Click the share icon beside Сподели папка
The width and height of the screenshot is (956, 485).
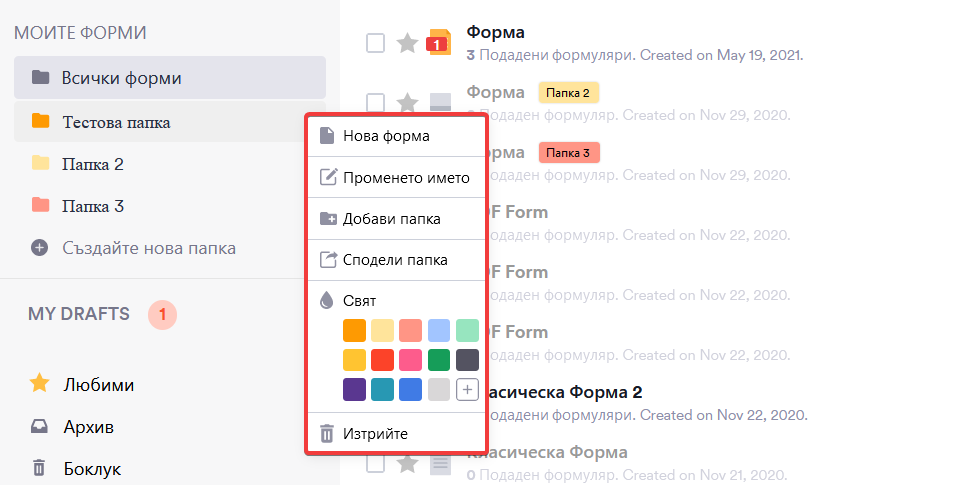pos(327,260)
